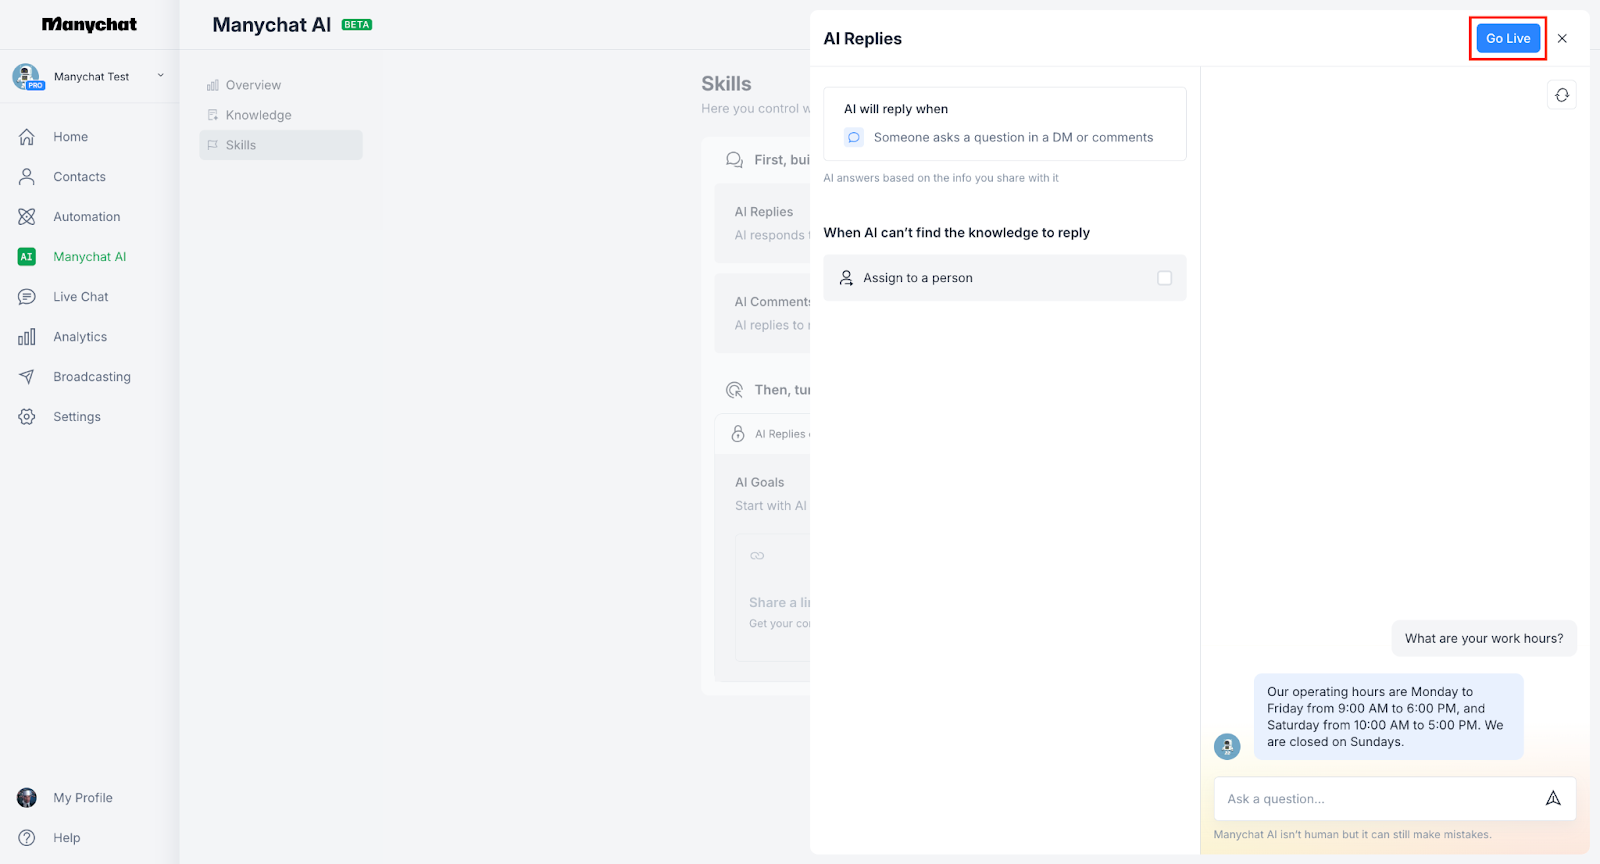1600x864 pixels.
Task: Click the send message arrow icon
Action: pos(1552,798)
